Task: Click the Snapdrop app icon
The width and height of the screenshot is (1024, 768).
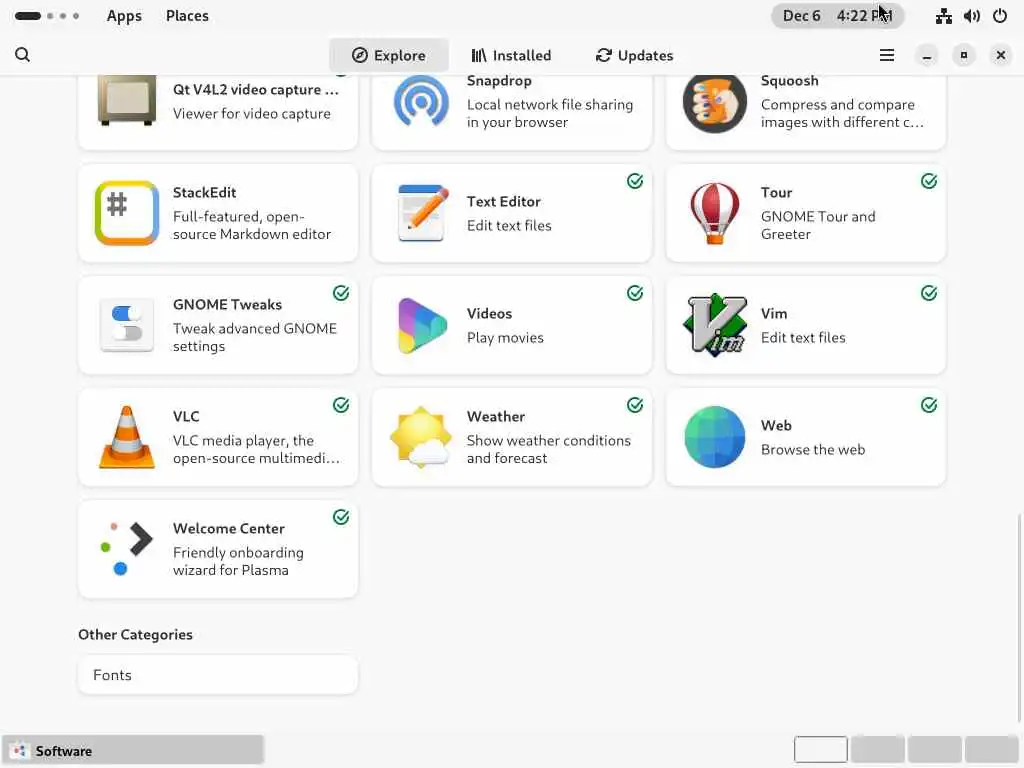Action: [421, 101]
